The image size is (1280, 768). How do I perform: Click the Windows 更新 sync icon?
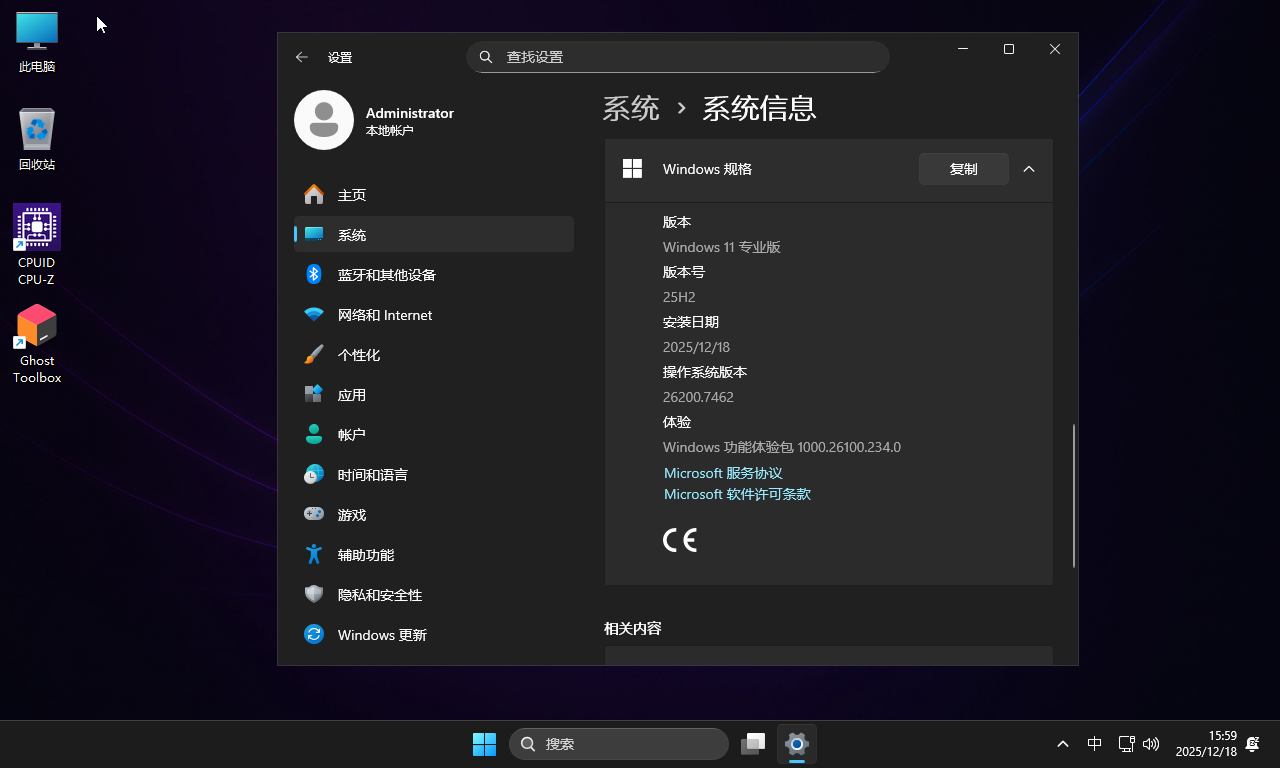click(314, 635)
